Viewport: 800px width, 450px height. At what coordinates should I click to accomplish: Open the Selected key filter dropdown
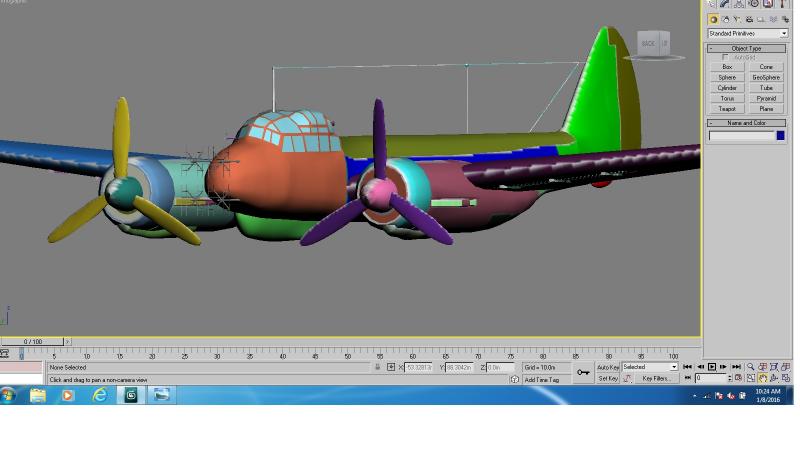tap(649, 367)
